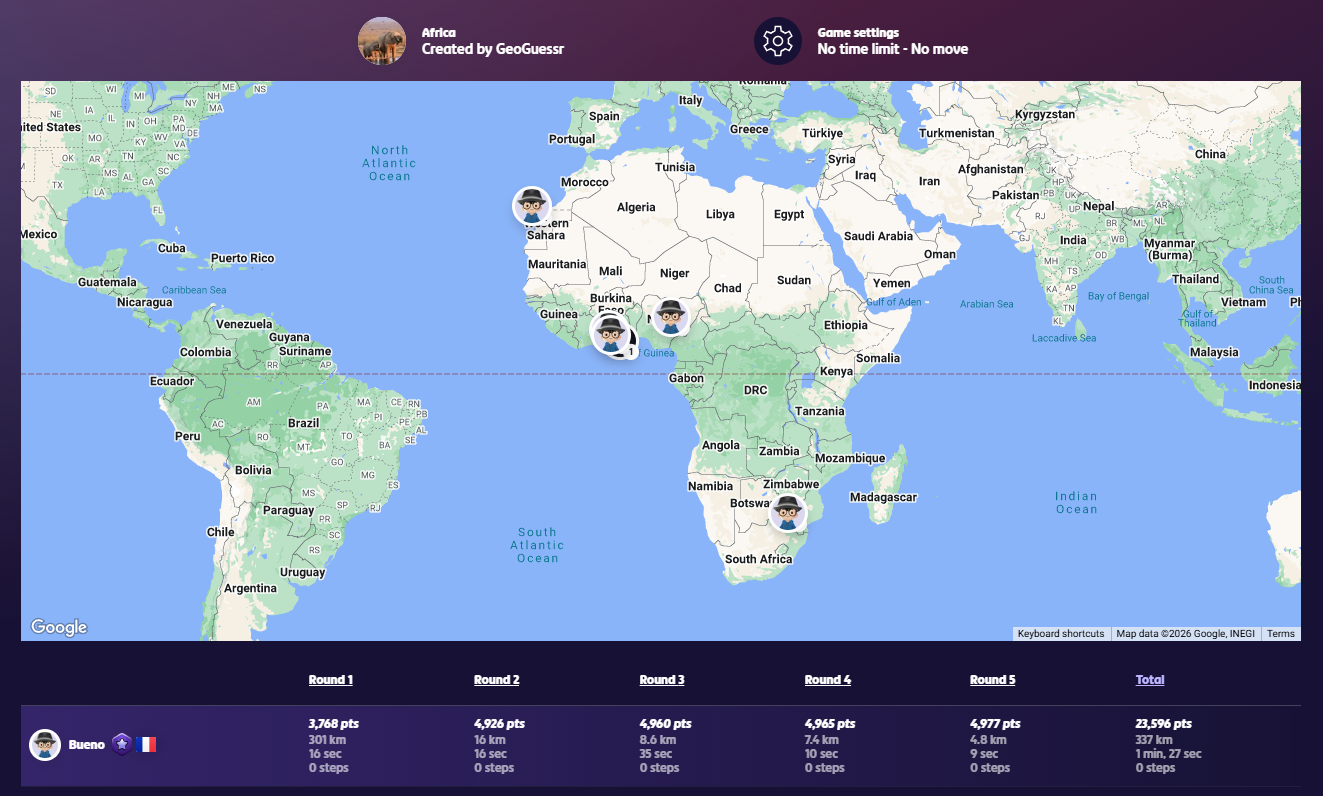The height and width of the screenshot is (796, 1323).
Task: Click the Google logo on the map
Action: [59, 627]
